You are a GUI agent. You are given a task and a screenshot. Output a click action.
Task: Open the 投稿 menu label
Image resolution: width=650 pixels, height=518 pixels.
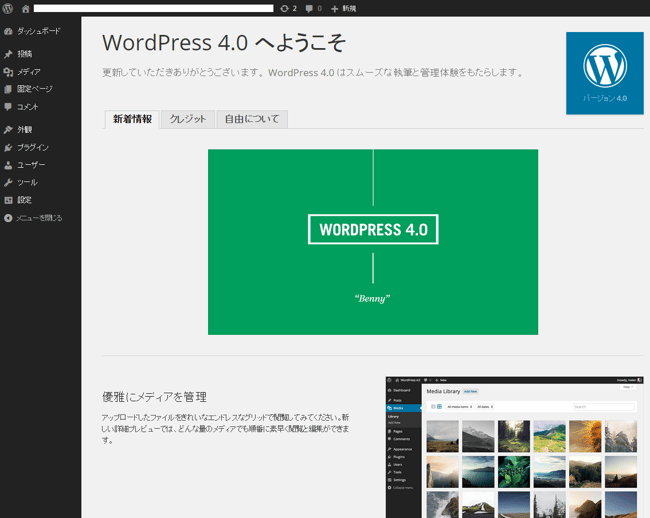click(24, 54)
